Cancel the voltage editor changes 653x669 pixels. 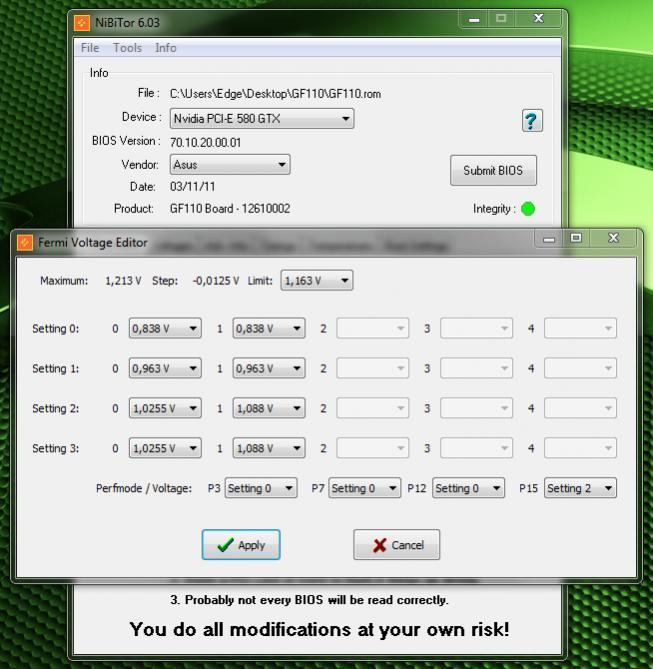[396, 545]
